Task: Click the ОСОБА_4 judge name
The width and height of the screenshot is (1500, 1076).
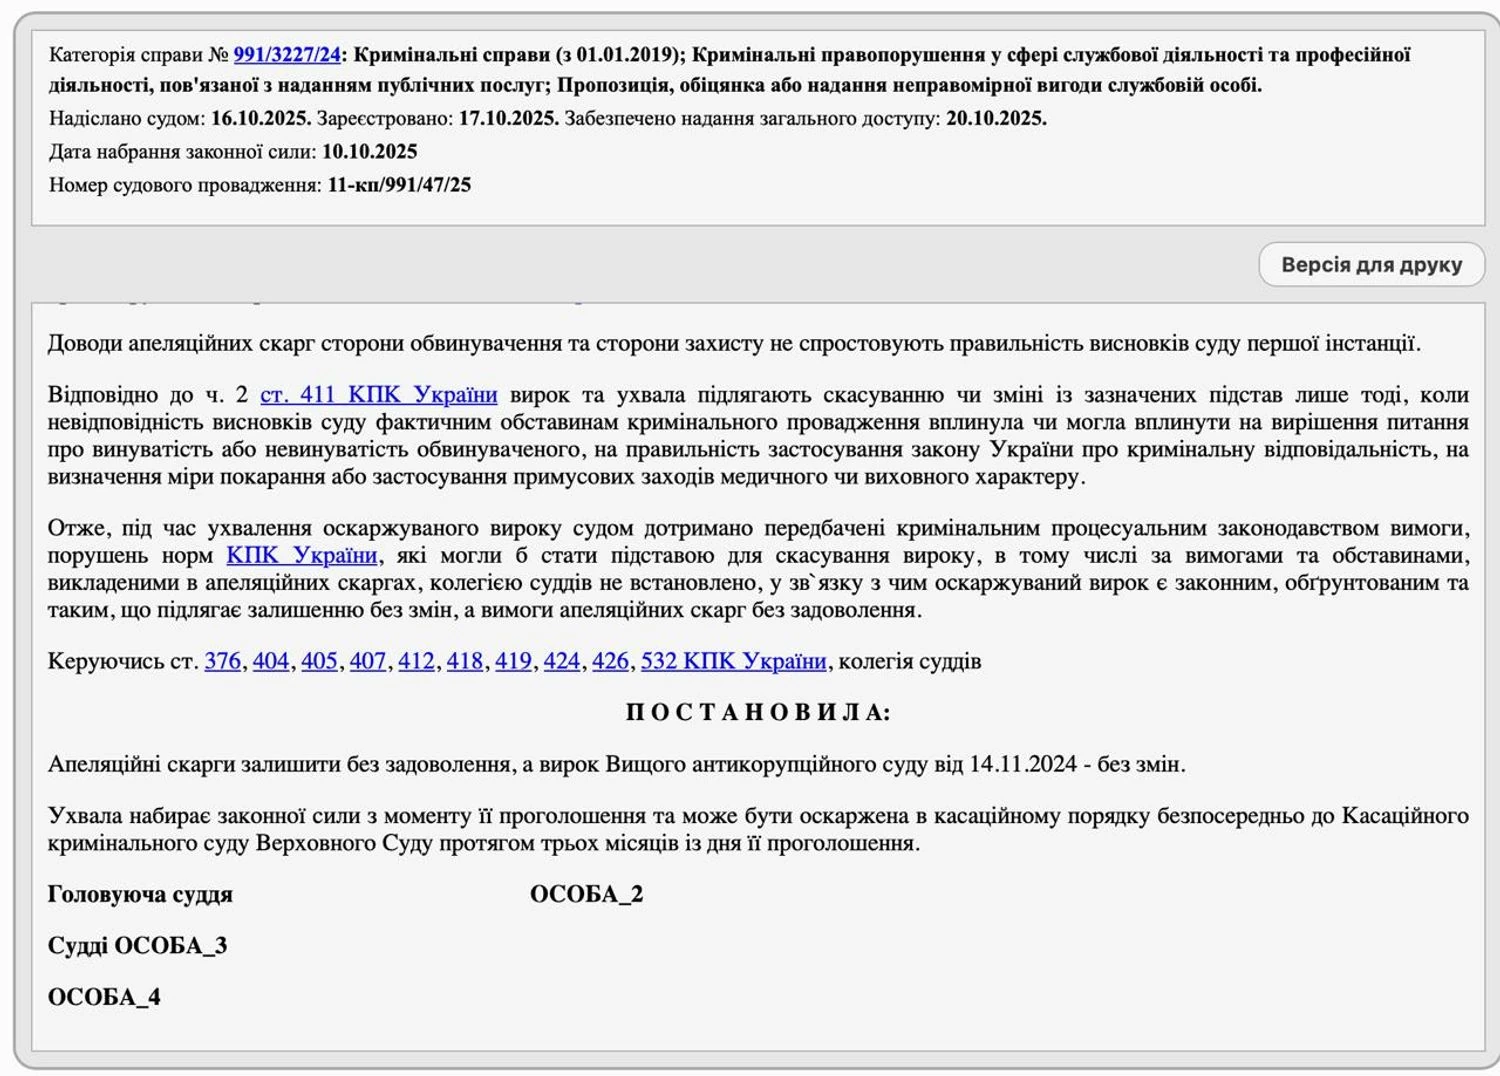Action: click(x=104, y=998)
